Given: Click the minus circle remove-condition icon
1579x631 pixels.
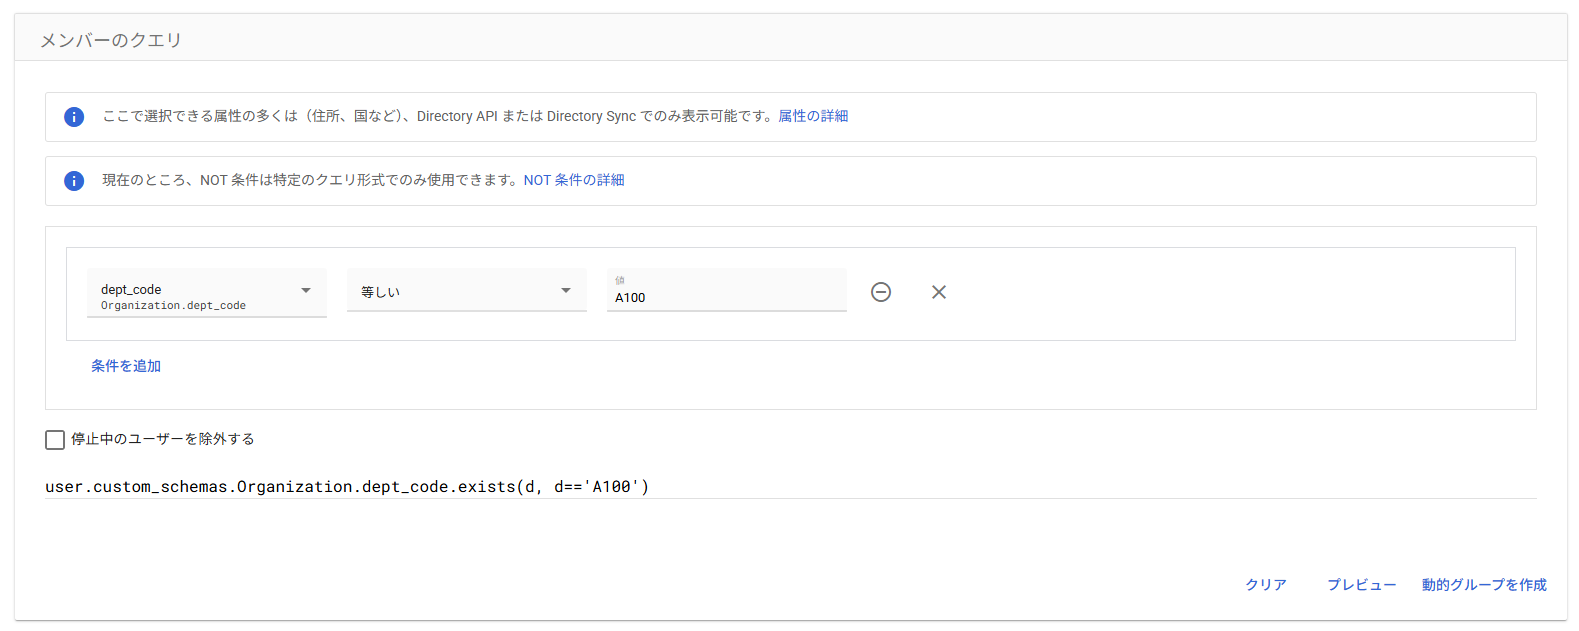Looking at the screenshot, I should point(881,292).
